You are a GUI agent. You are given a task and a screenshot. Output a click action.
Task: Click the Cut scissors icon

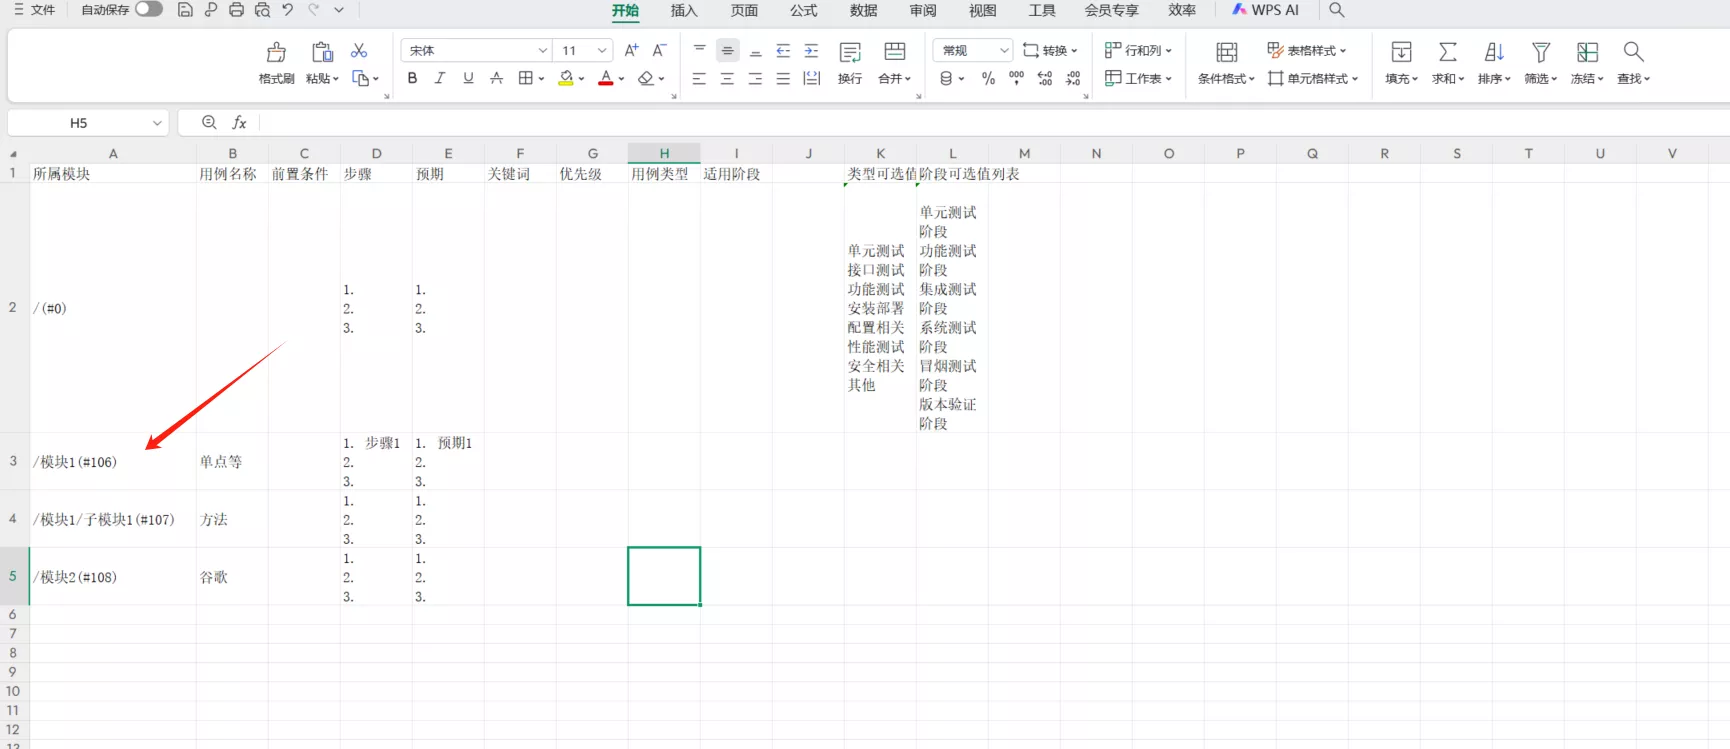[x=359, y=51]
